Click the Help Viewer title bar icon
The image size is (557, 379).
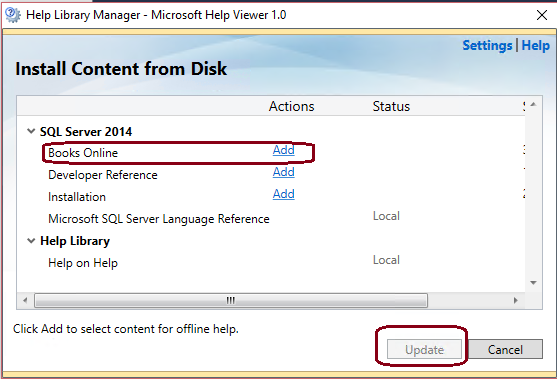13,15
